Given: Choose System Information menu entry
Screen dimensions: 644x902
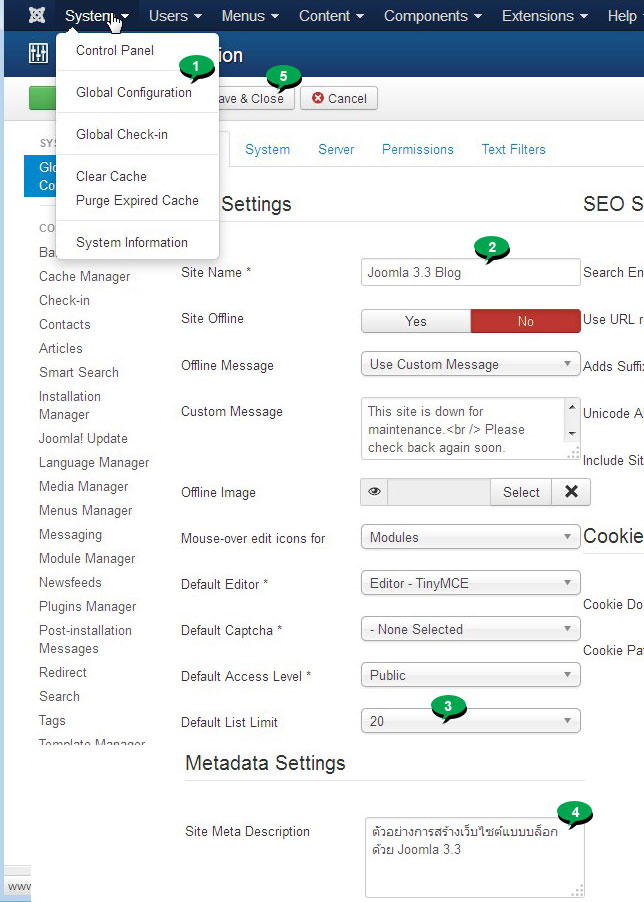Looking at the screenshot, I should tap(132, 243).
